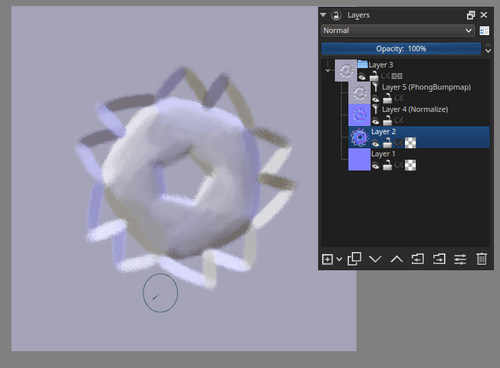Screen dimensions: 500x368
Task: Hide Layer 2
Action: (376, 143)
